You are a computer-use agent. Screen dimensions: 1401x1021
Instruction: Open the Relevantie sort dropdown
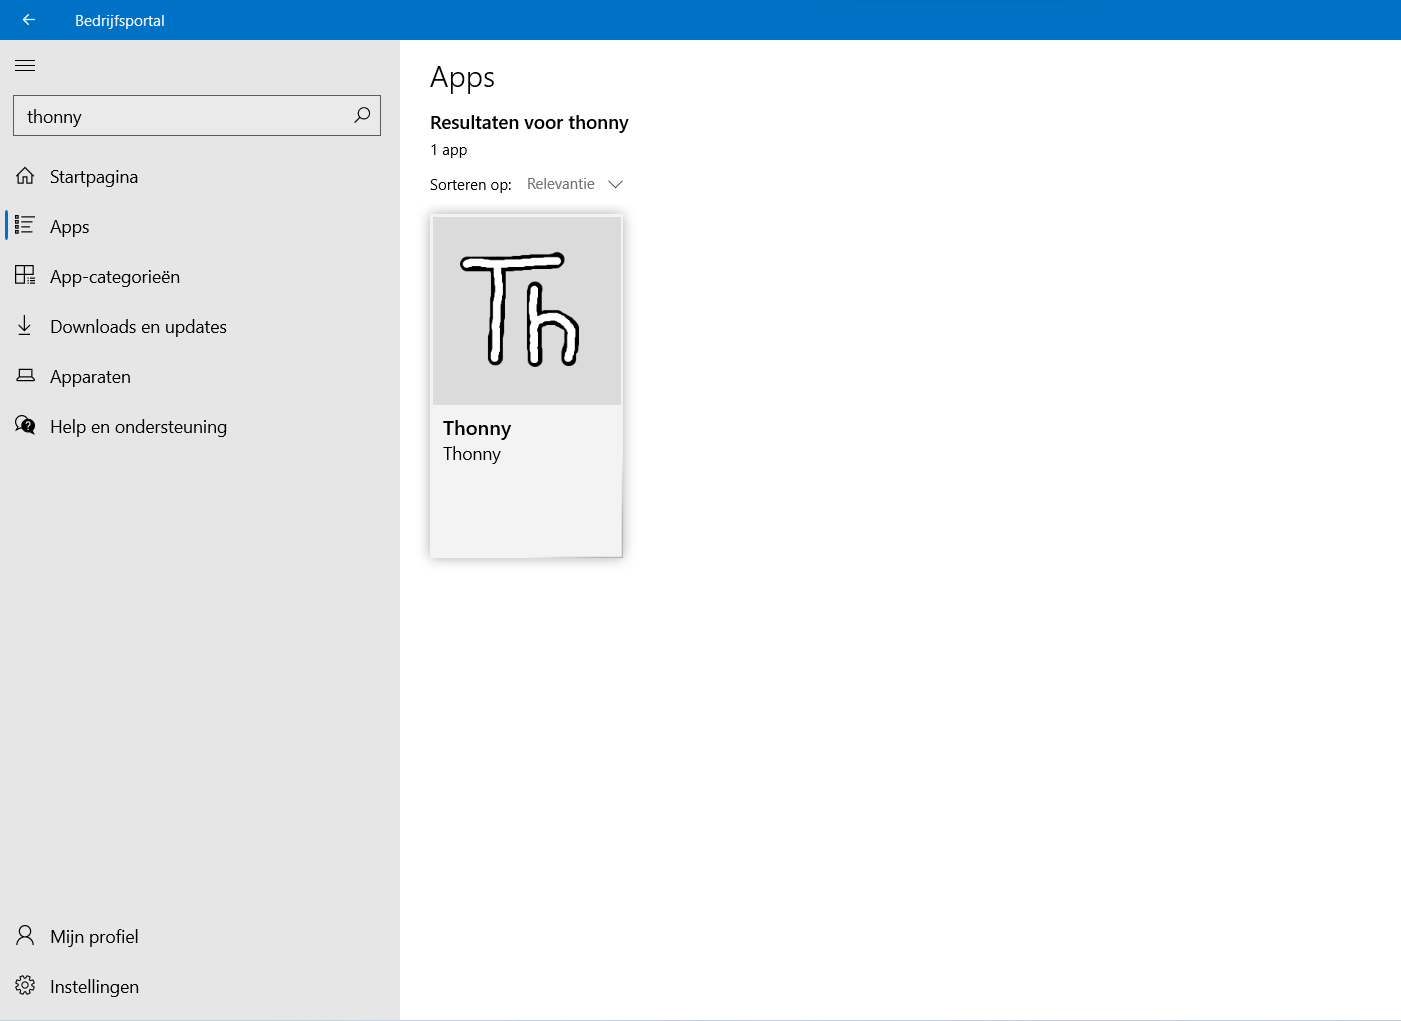[575, 184]
